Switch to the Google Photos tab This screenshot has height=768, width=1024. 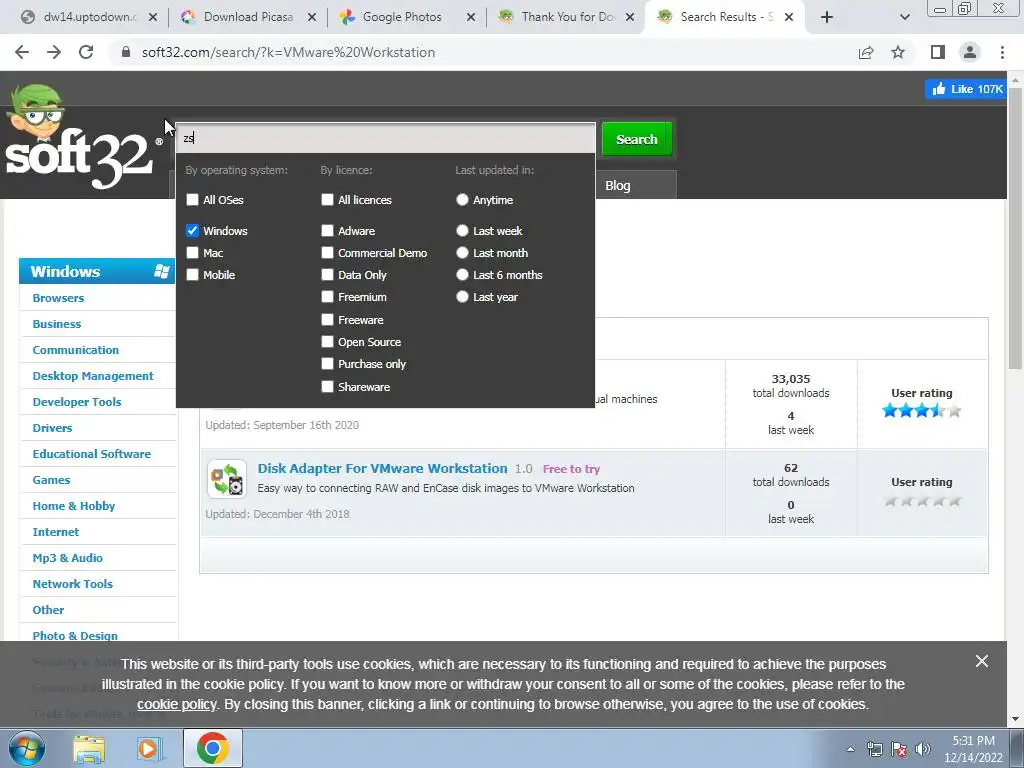pyautogui.click(x=404, y=17)
